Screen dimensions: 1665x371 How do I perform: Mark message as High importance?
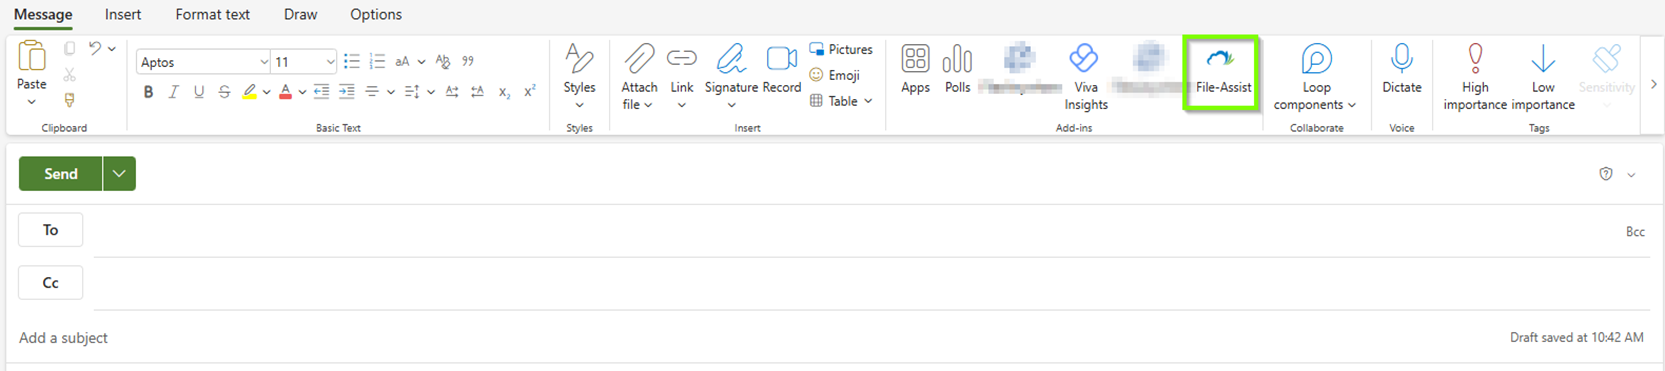(1475, 77)
